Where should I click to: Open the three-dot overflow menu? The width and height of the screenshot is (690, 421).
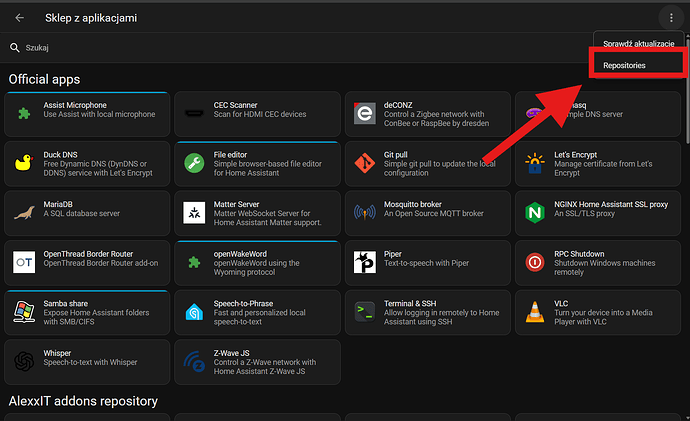point(669,18)
